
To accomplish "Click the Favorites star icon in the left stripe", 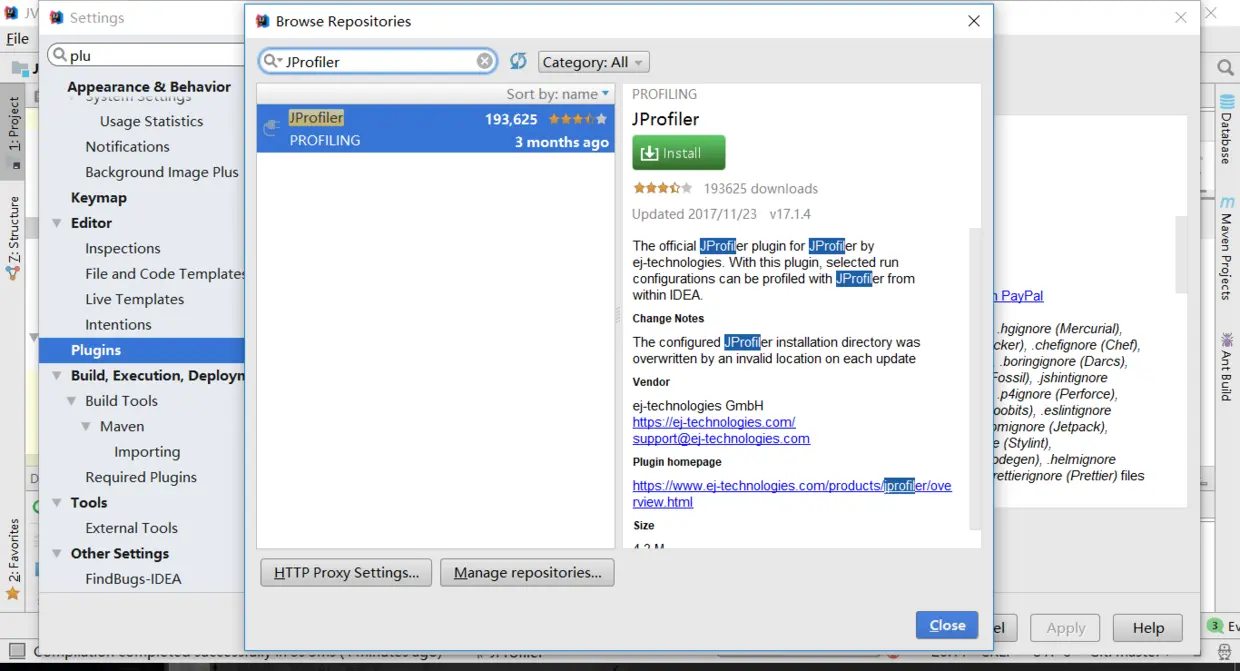I will (x=13, y=593).
